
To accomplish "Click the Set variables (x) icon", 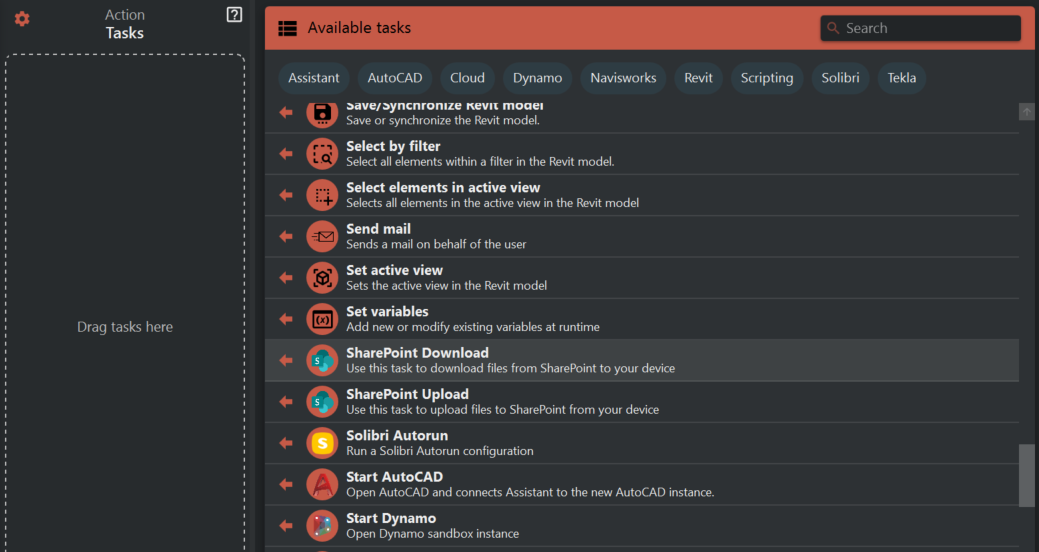I will pos(322,319).
